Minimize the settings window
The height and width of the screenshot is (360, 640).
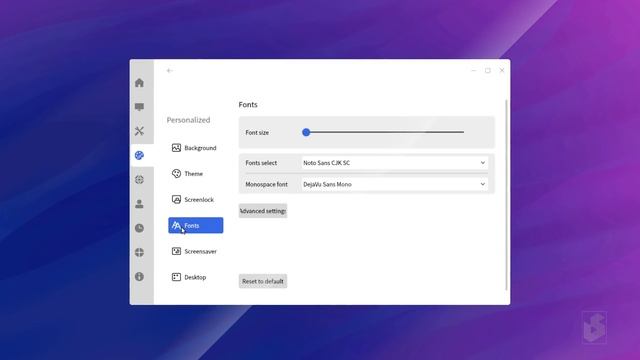[x=474, y=71]
